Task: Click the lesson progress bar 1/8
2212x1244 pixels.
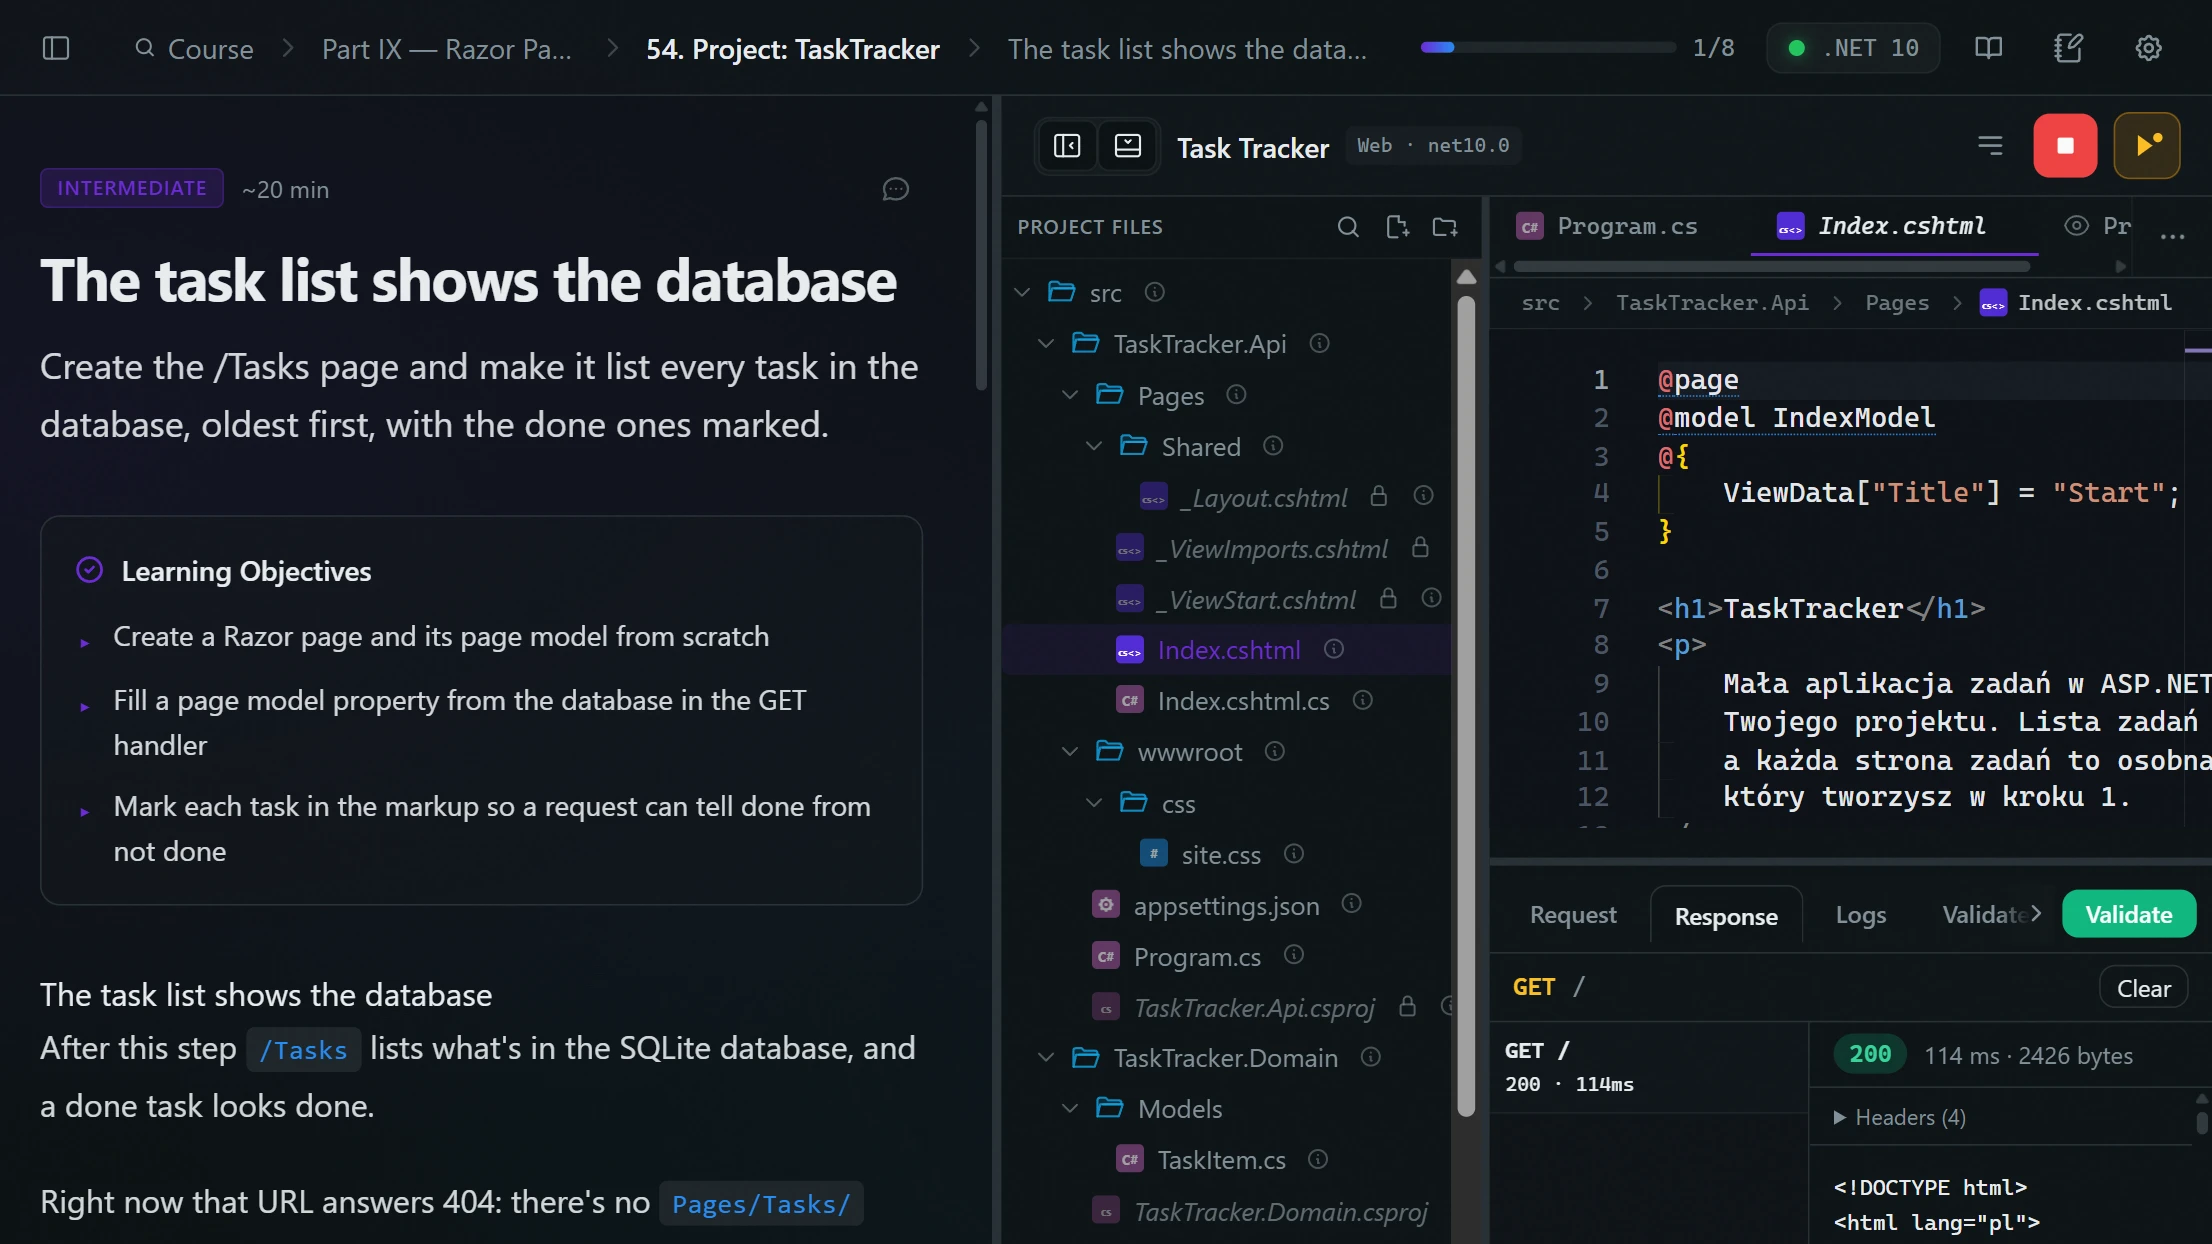Action: (x=1547, y=47)
